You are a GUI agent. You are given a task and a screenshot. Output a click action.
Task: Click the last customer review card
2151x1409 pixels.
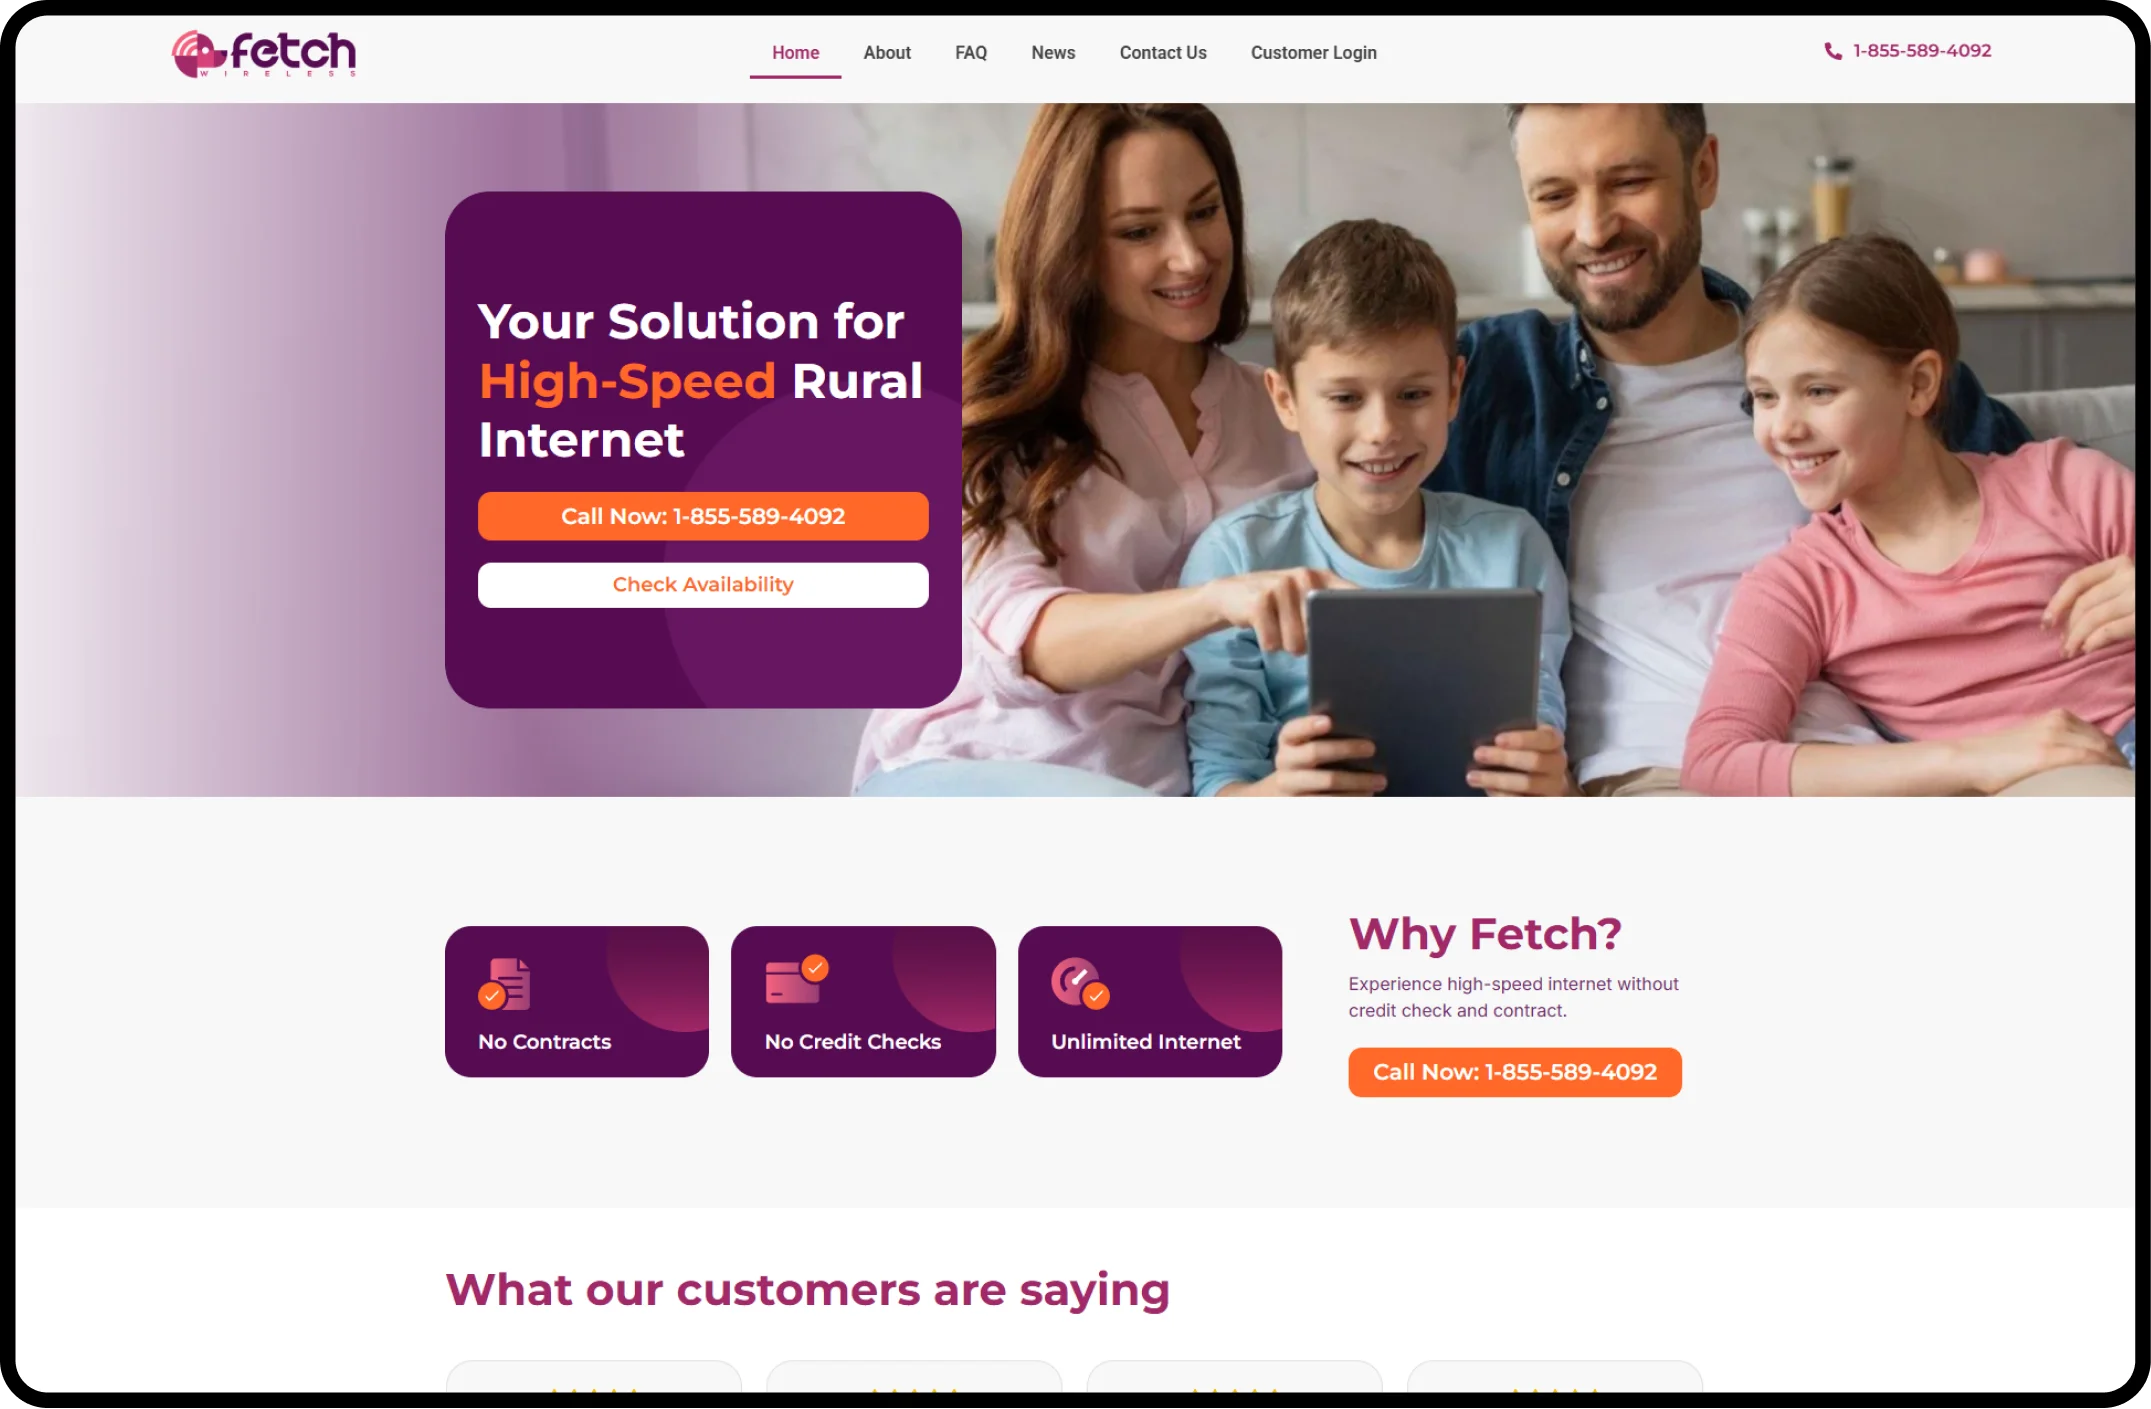[x=1555, y=1376]
